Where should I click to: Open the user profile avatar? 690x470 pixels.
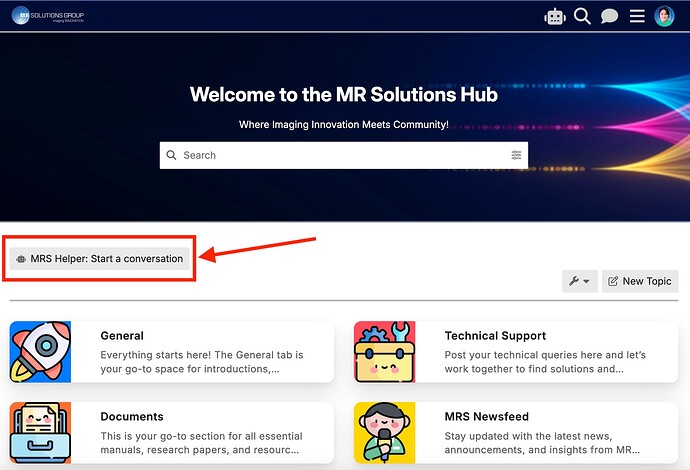(664, 16)
